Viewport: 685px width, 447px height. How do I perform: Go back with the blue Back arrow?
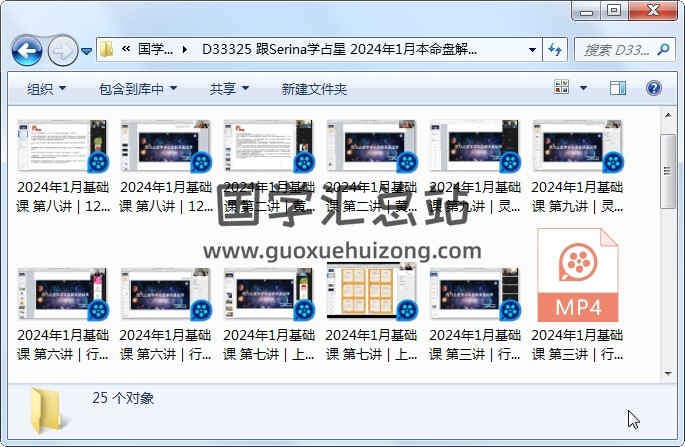27,51
